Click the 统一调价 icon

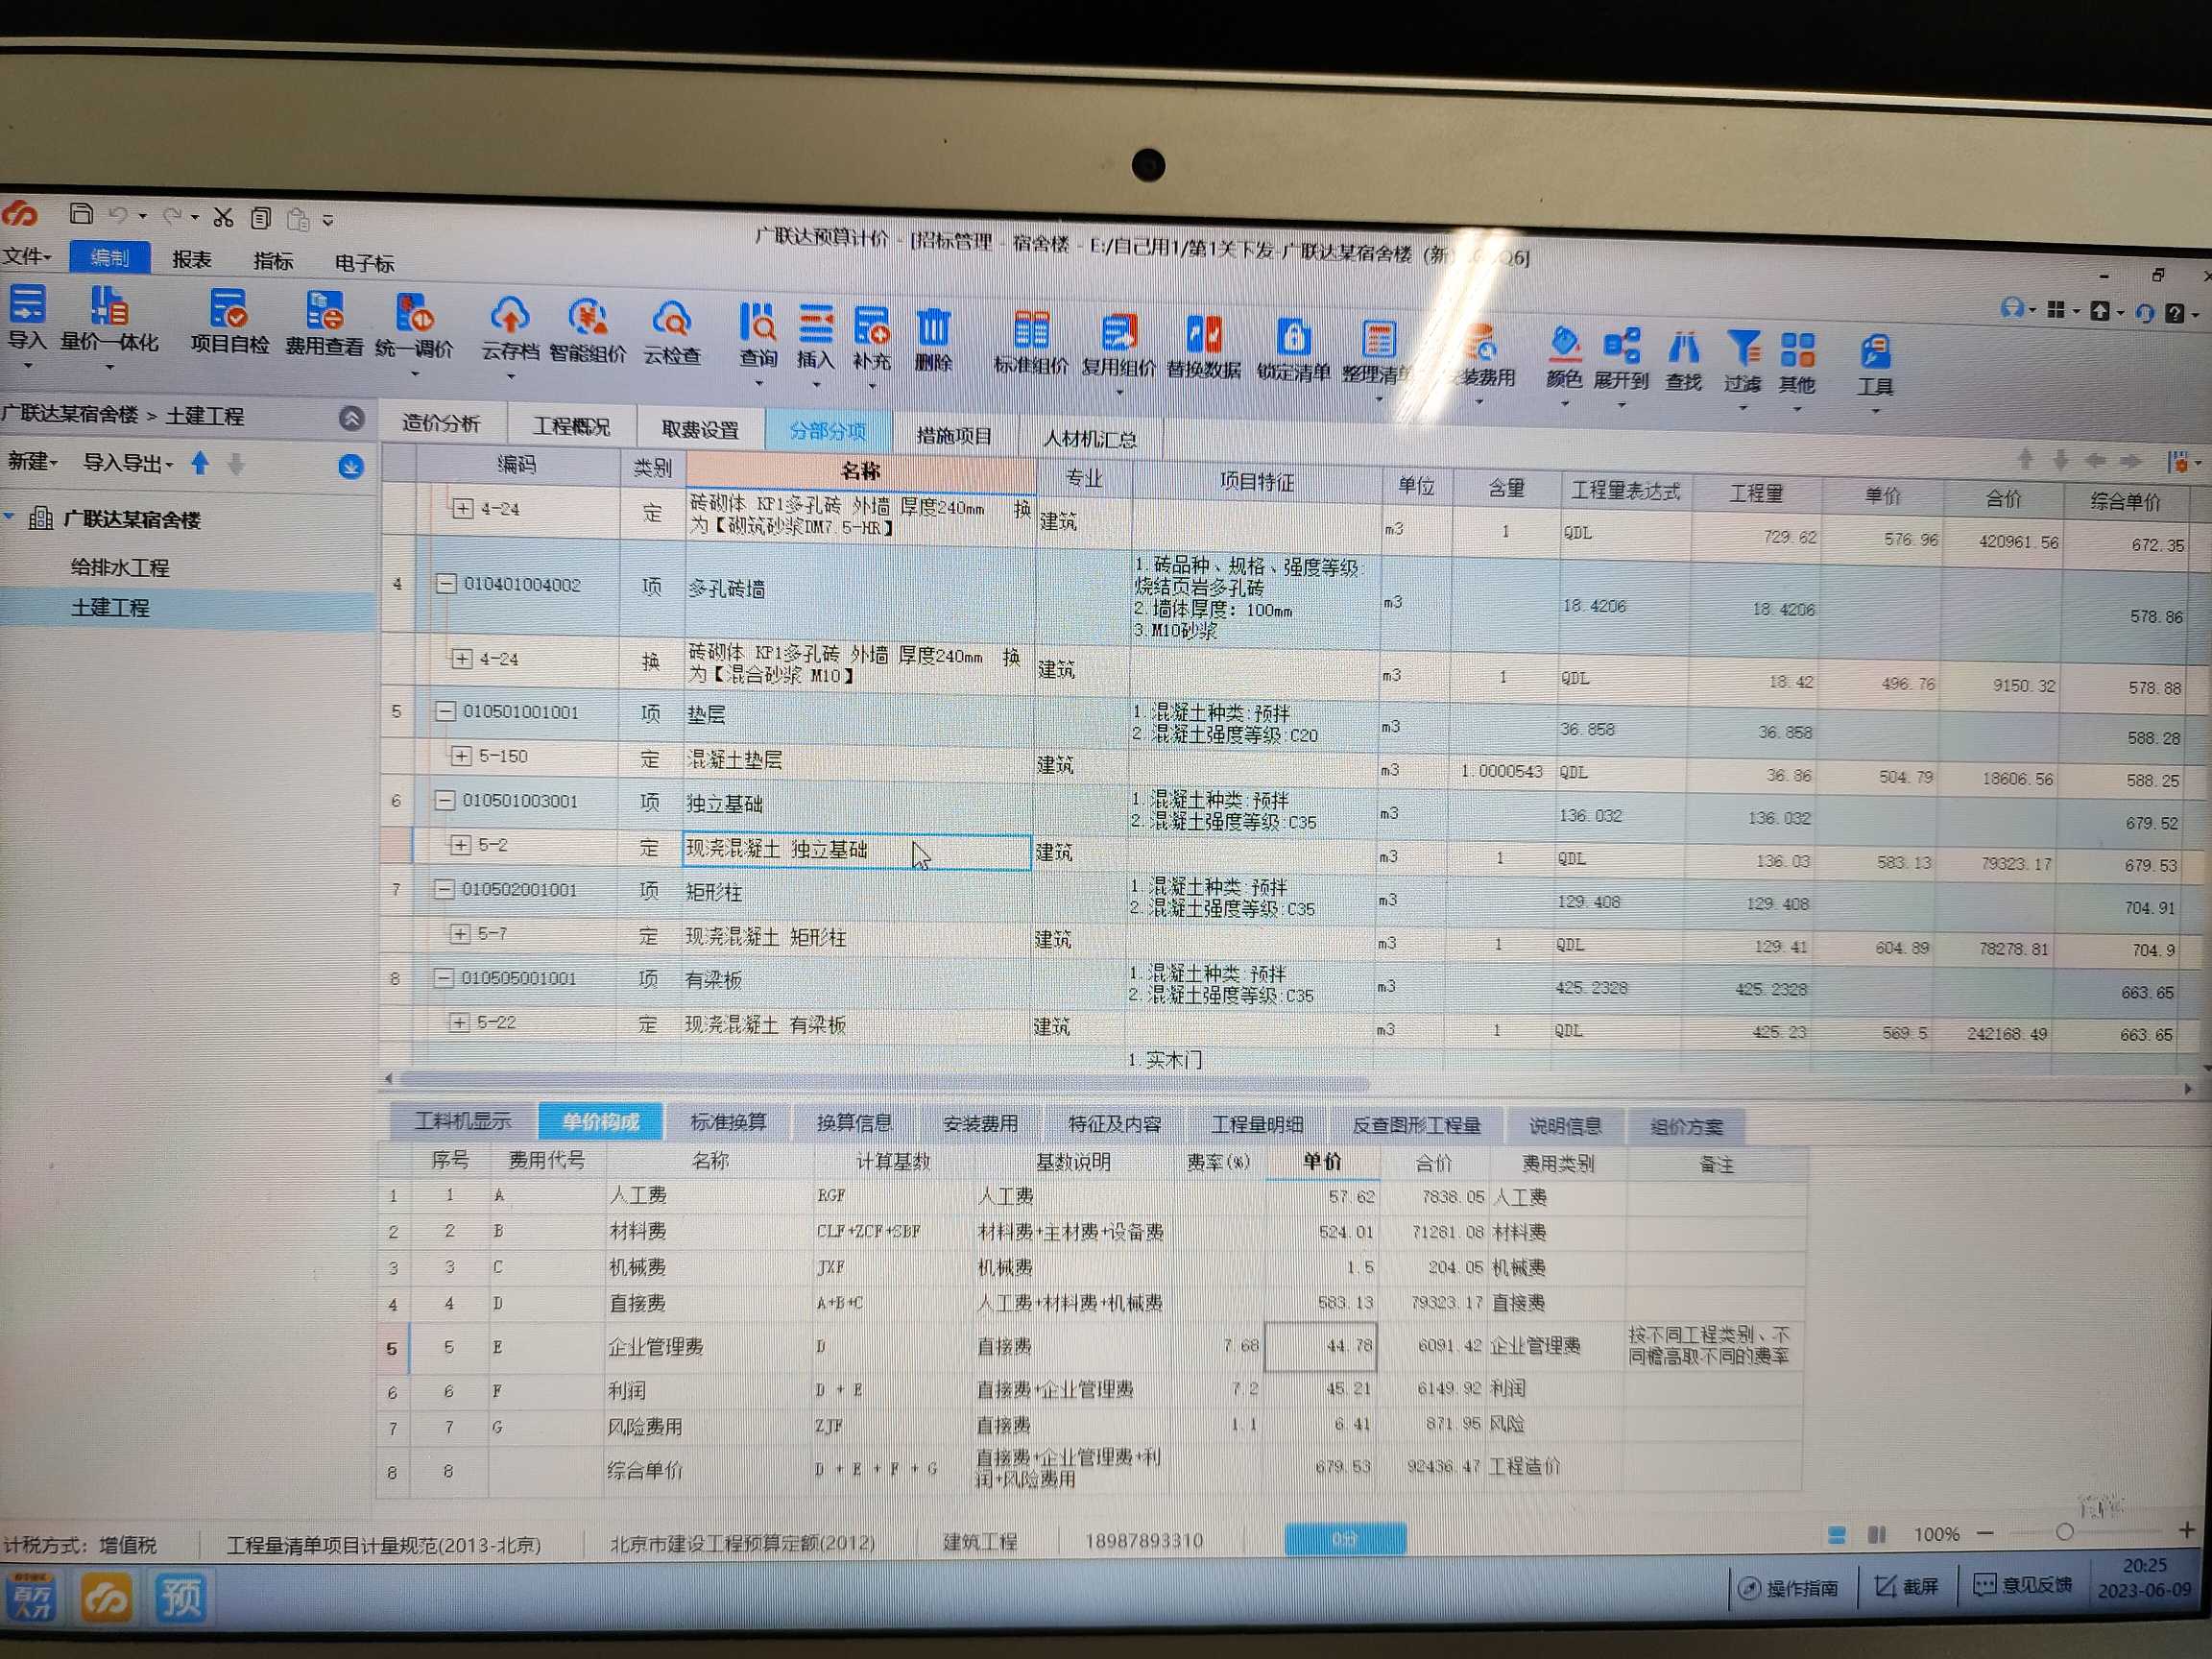tap(414, 313)
